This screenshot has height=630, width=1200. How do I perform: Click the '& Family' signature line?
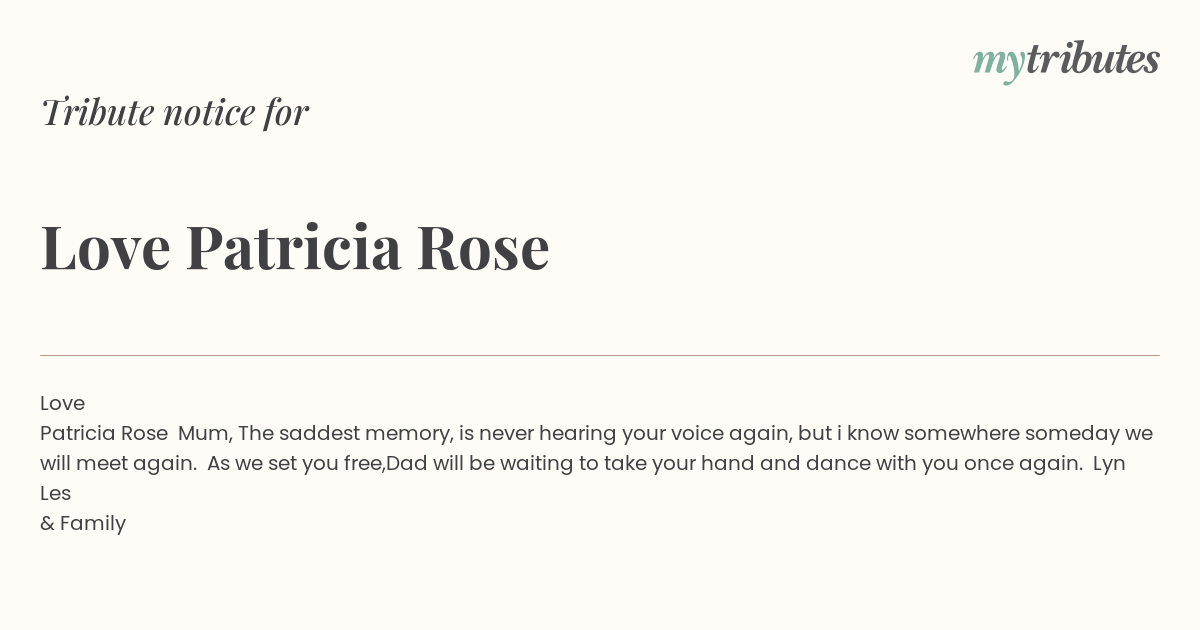pyautogui.click(x=83, y=524)
